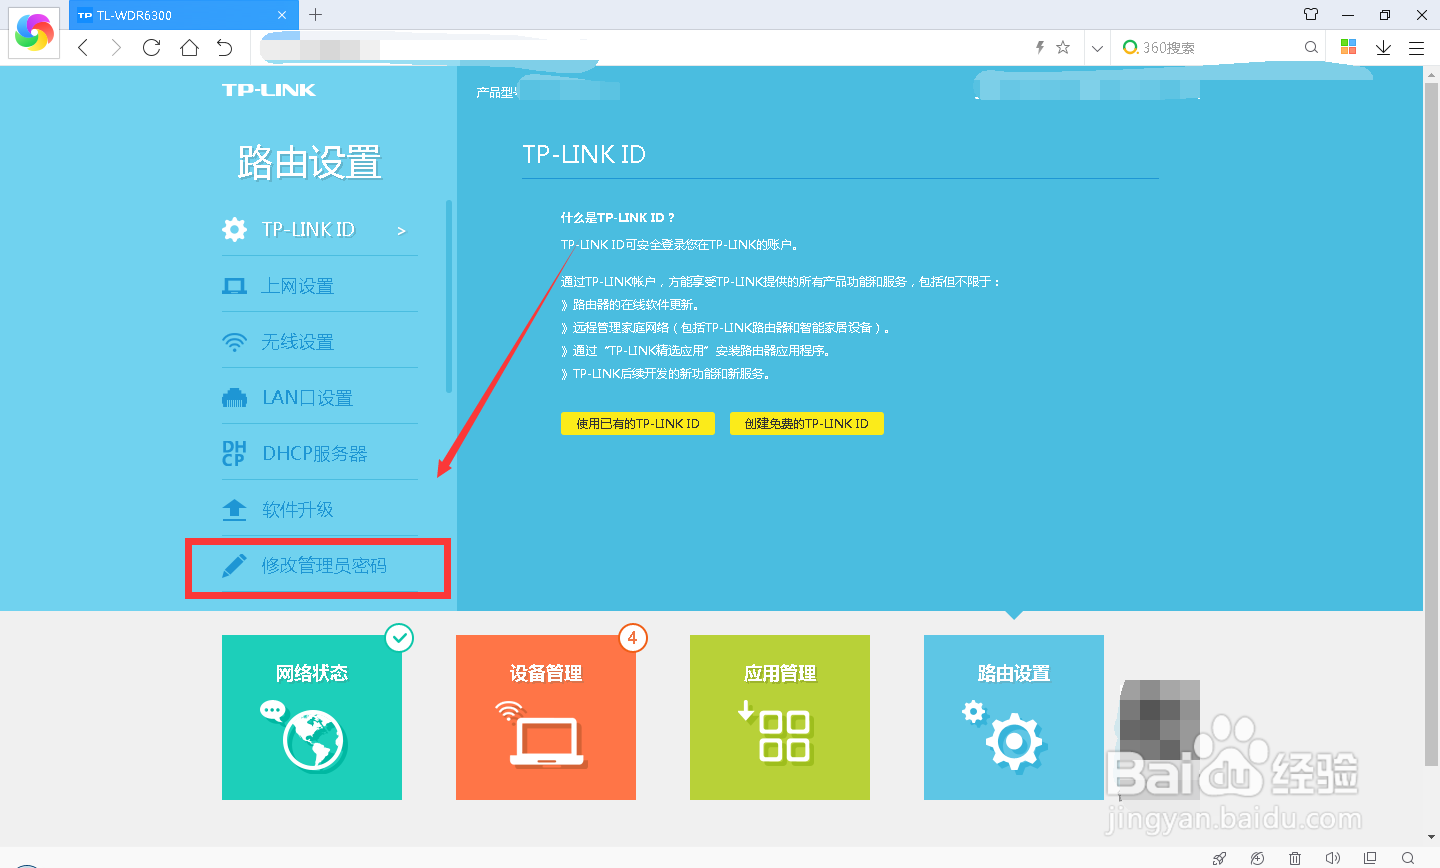Click the rocket accelerator icon in status bar
Image resolution: width=1440 pixels, height=868 pixels.
(1219, 858)
